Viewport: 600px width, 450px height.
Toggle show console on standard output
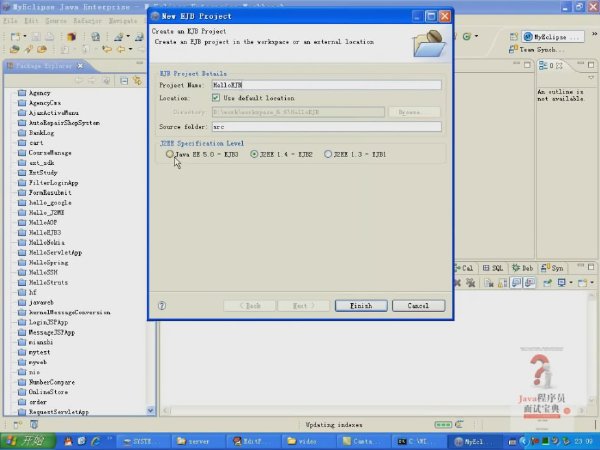(516, 283)
